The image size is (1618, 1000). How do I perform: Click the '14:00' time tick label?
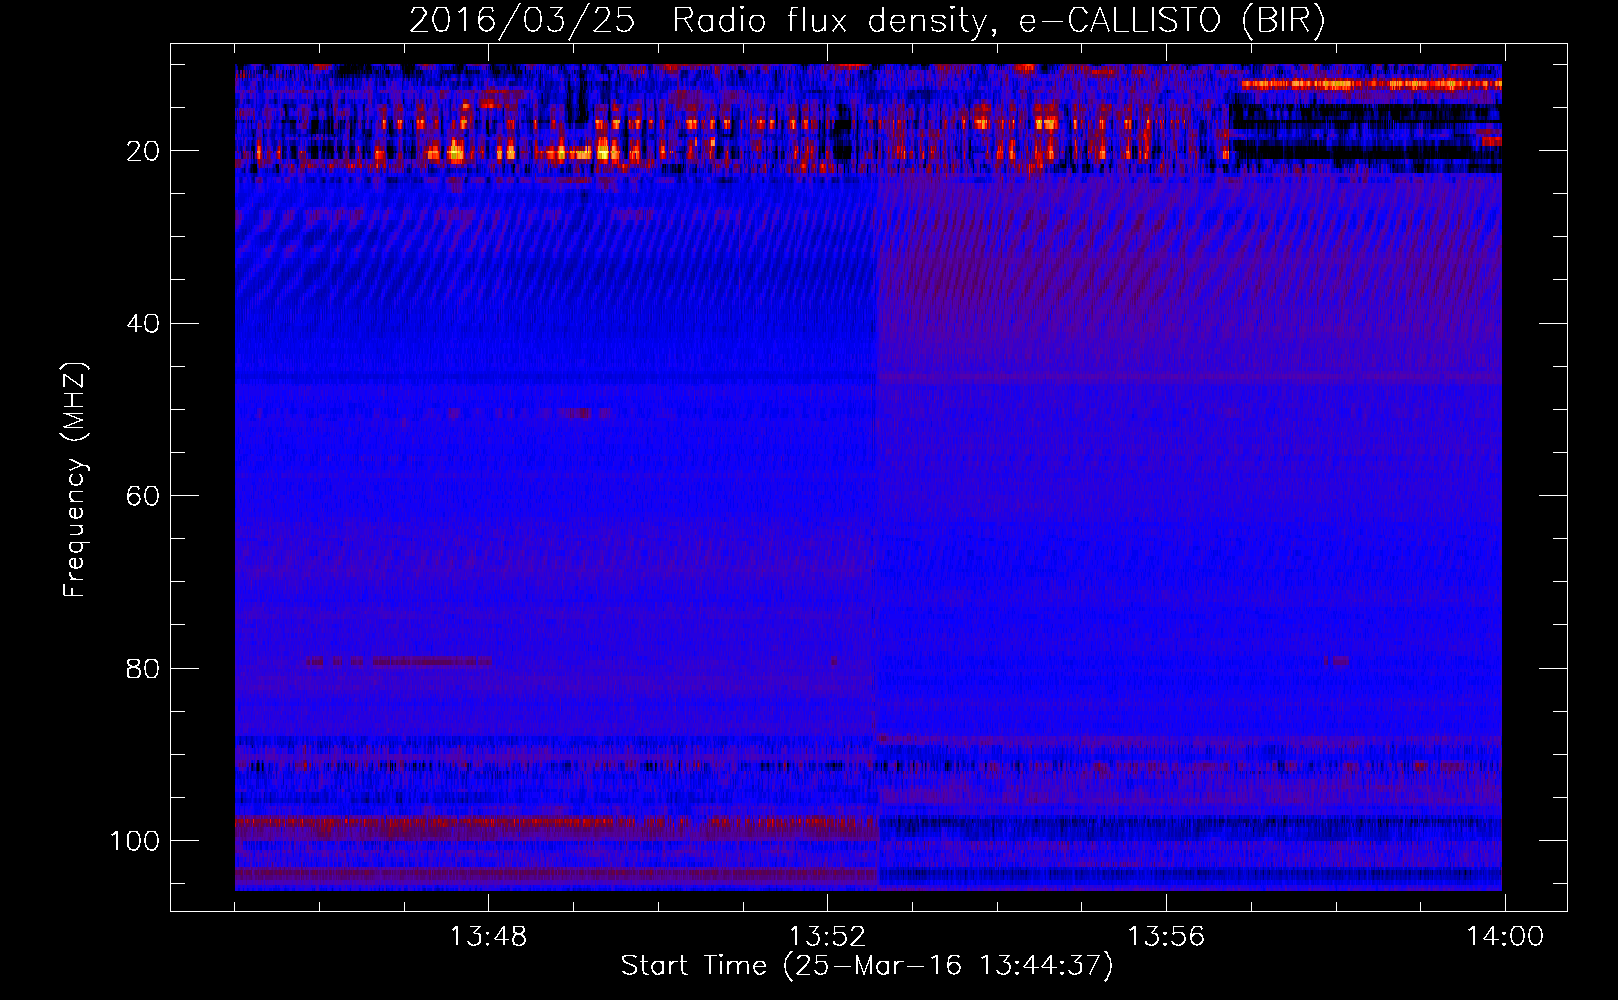click(1505, 937)
